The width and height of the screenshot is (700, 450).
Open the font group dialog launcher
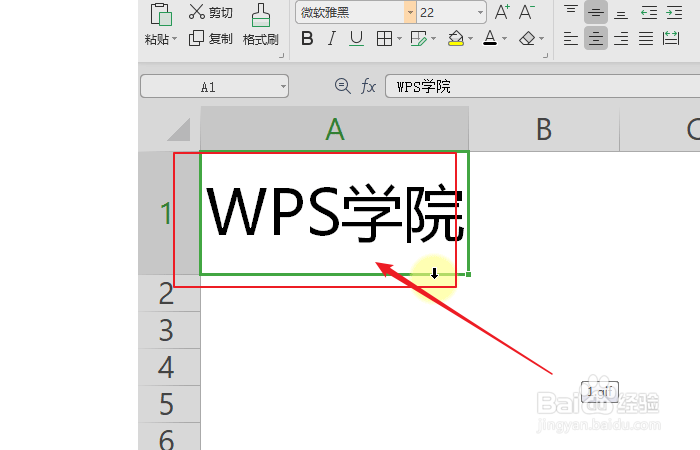point(546,56)
